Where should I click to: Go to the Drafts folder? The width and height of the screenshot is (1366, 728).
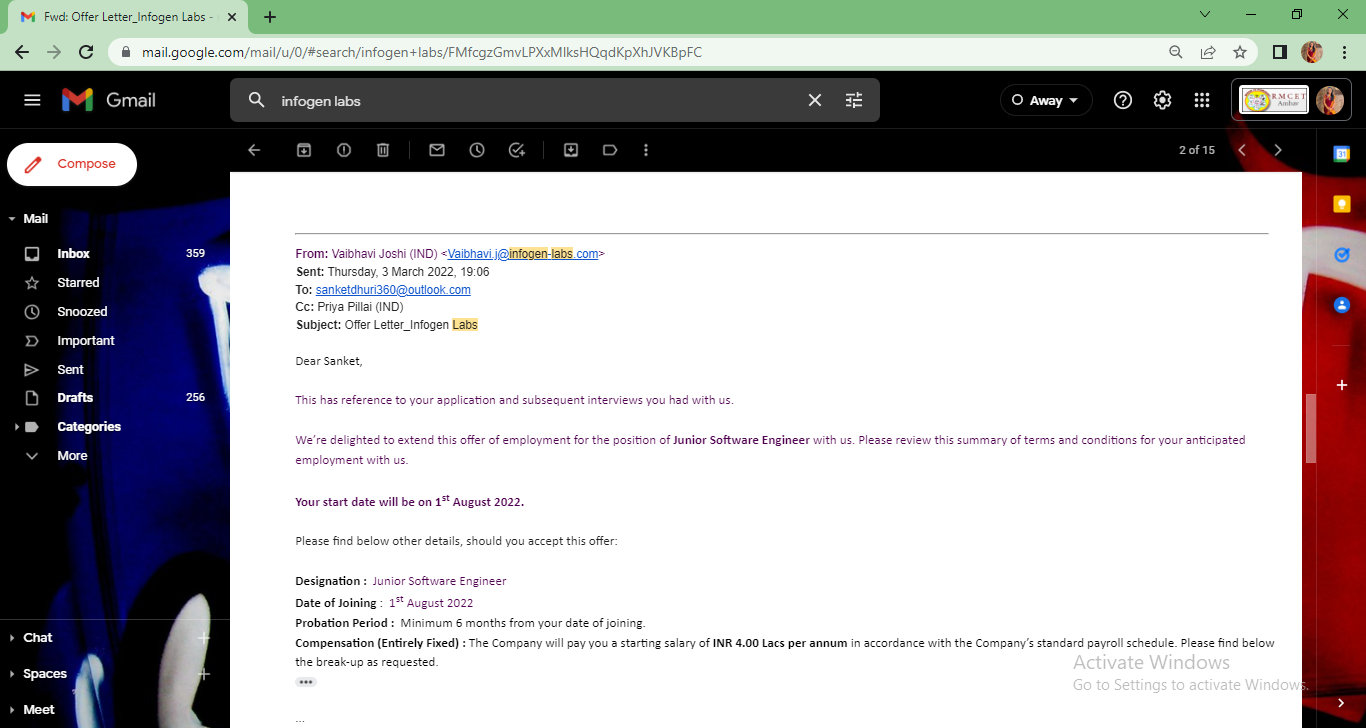[75, 398]
